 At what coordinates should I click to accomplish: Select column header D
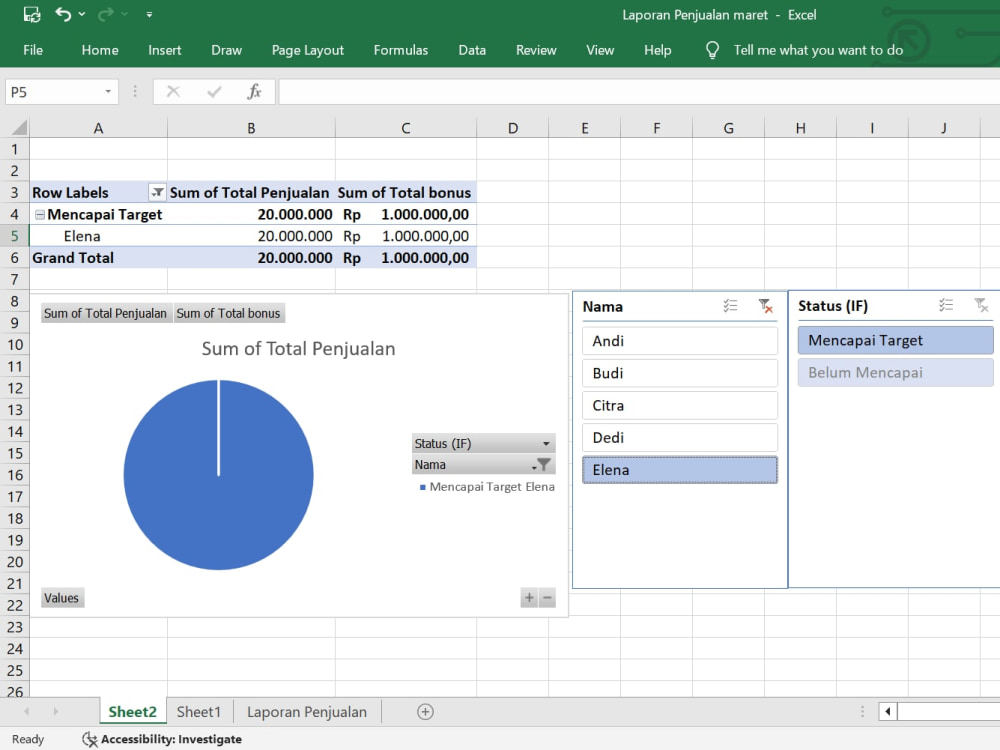click(513, 128)
